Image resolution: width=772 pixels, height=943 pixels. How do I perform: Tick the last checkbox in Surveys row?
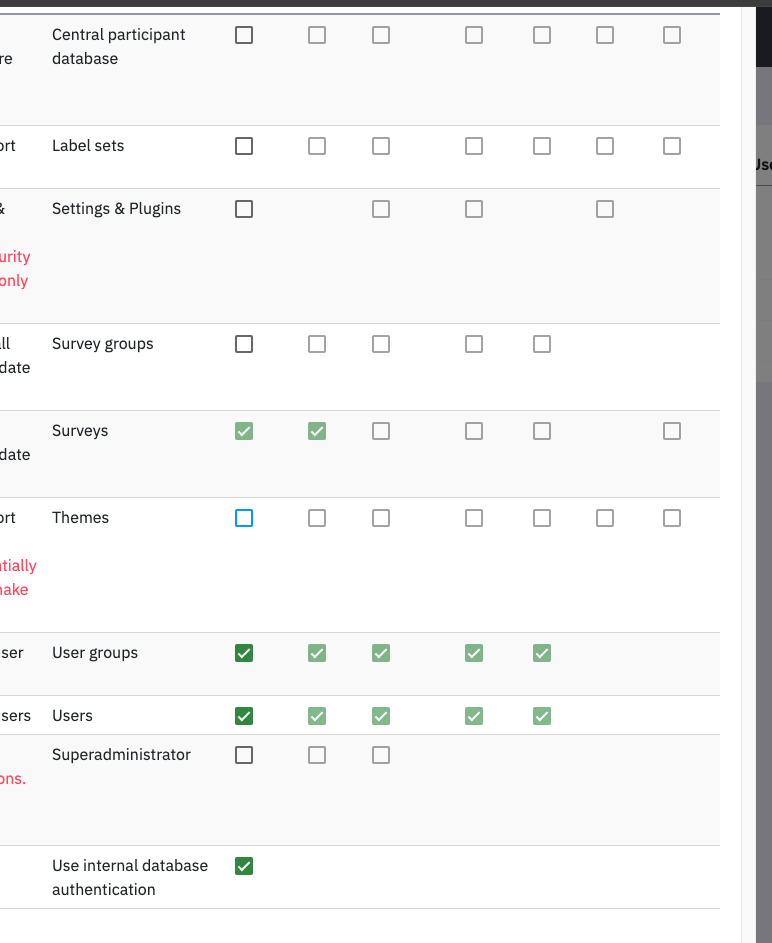coord(672,431)
